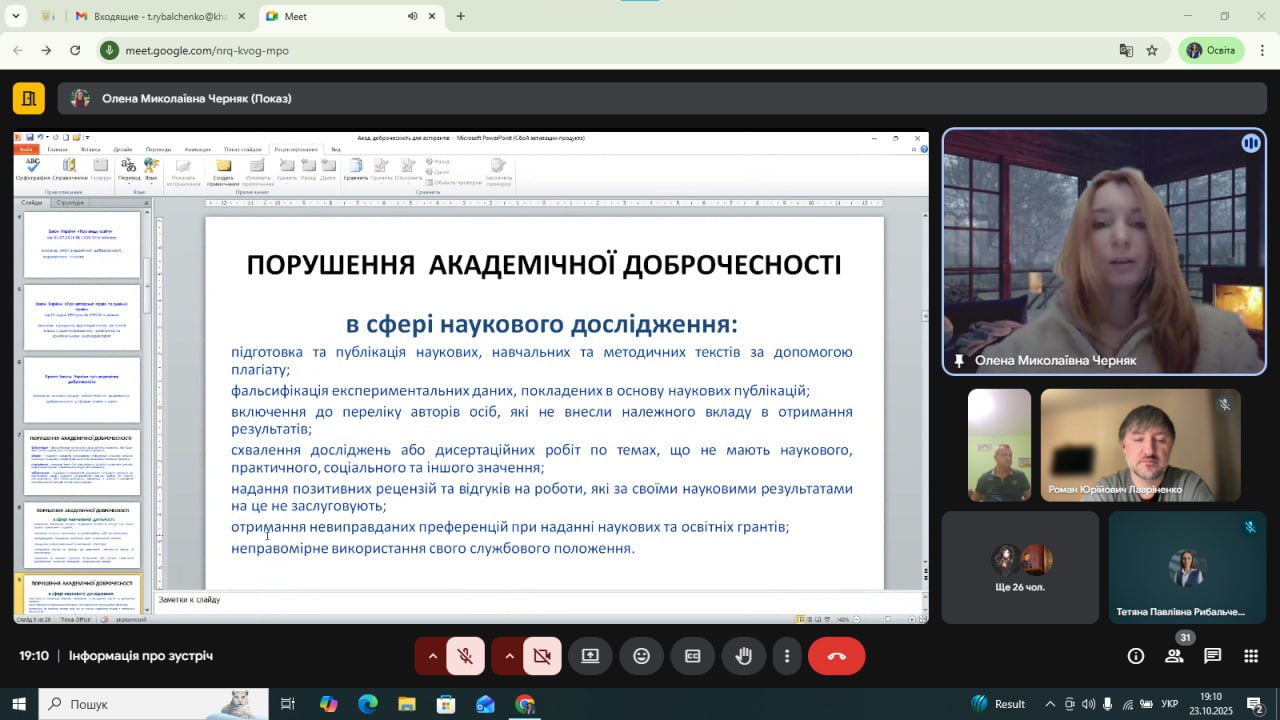The width and height of the screenshot is (1280, 720).
Task: Click the share screen icon
Action: pyautogui.click(x=590, y=656)
